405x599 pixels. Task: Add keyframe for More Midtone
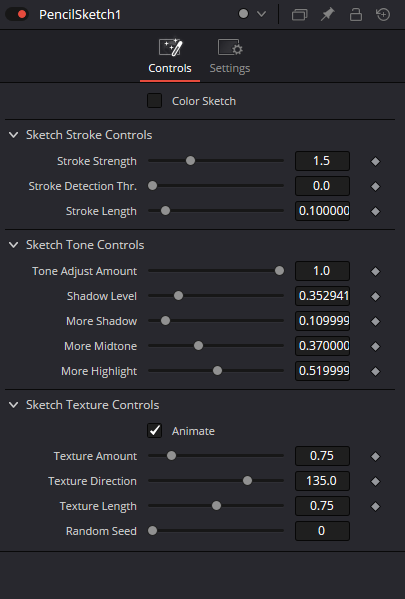click(376, 346)
